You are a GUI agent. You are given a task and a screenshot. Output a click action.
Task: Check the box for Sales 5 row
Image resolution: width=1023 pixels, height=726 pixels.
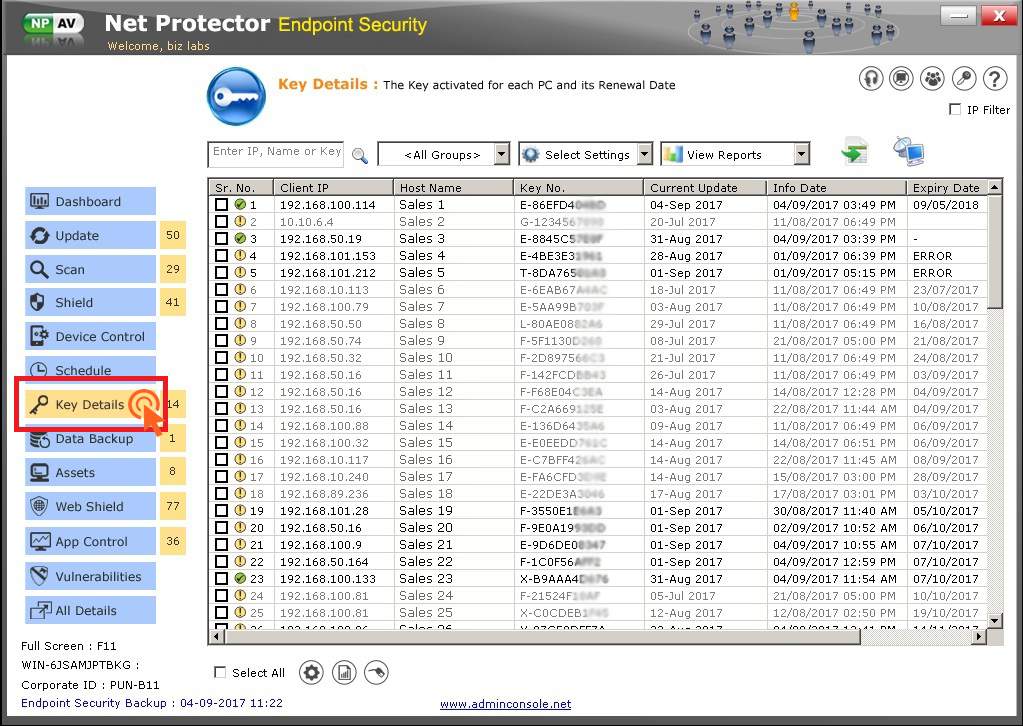pyautogui.click(x=222, y=273)
